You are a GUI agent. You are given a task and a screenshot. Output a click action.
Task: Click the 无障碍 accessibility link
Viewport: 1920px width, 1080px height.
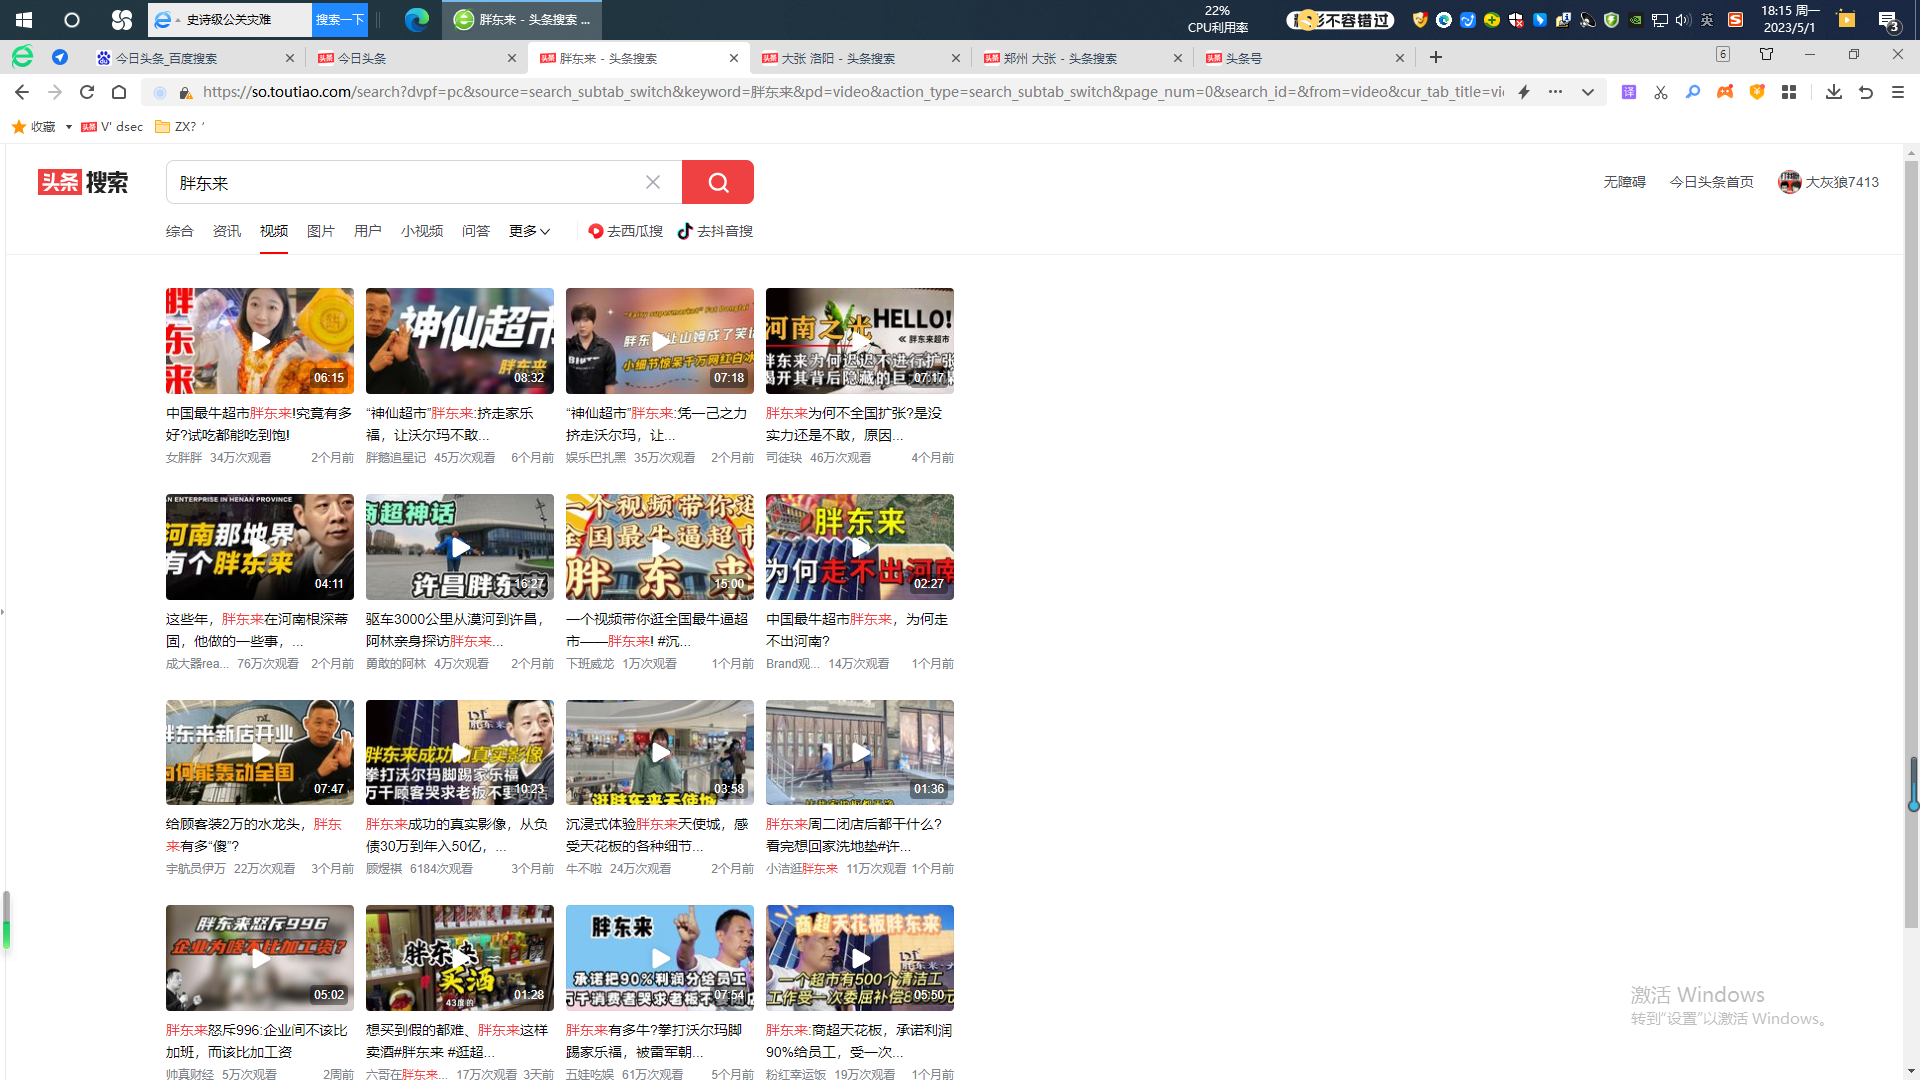point(1624,182)
